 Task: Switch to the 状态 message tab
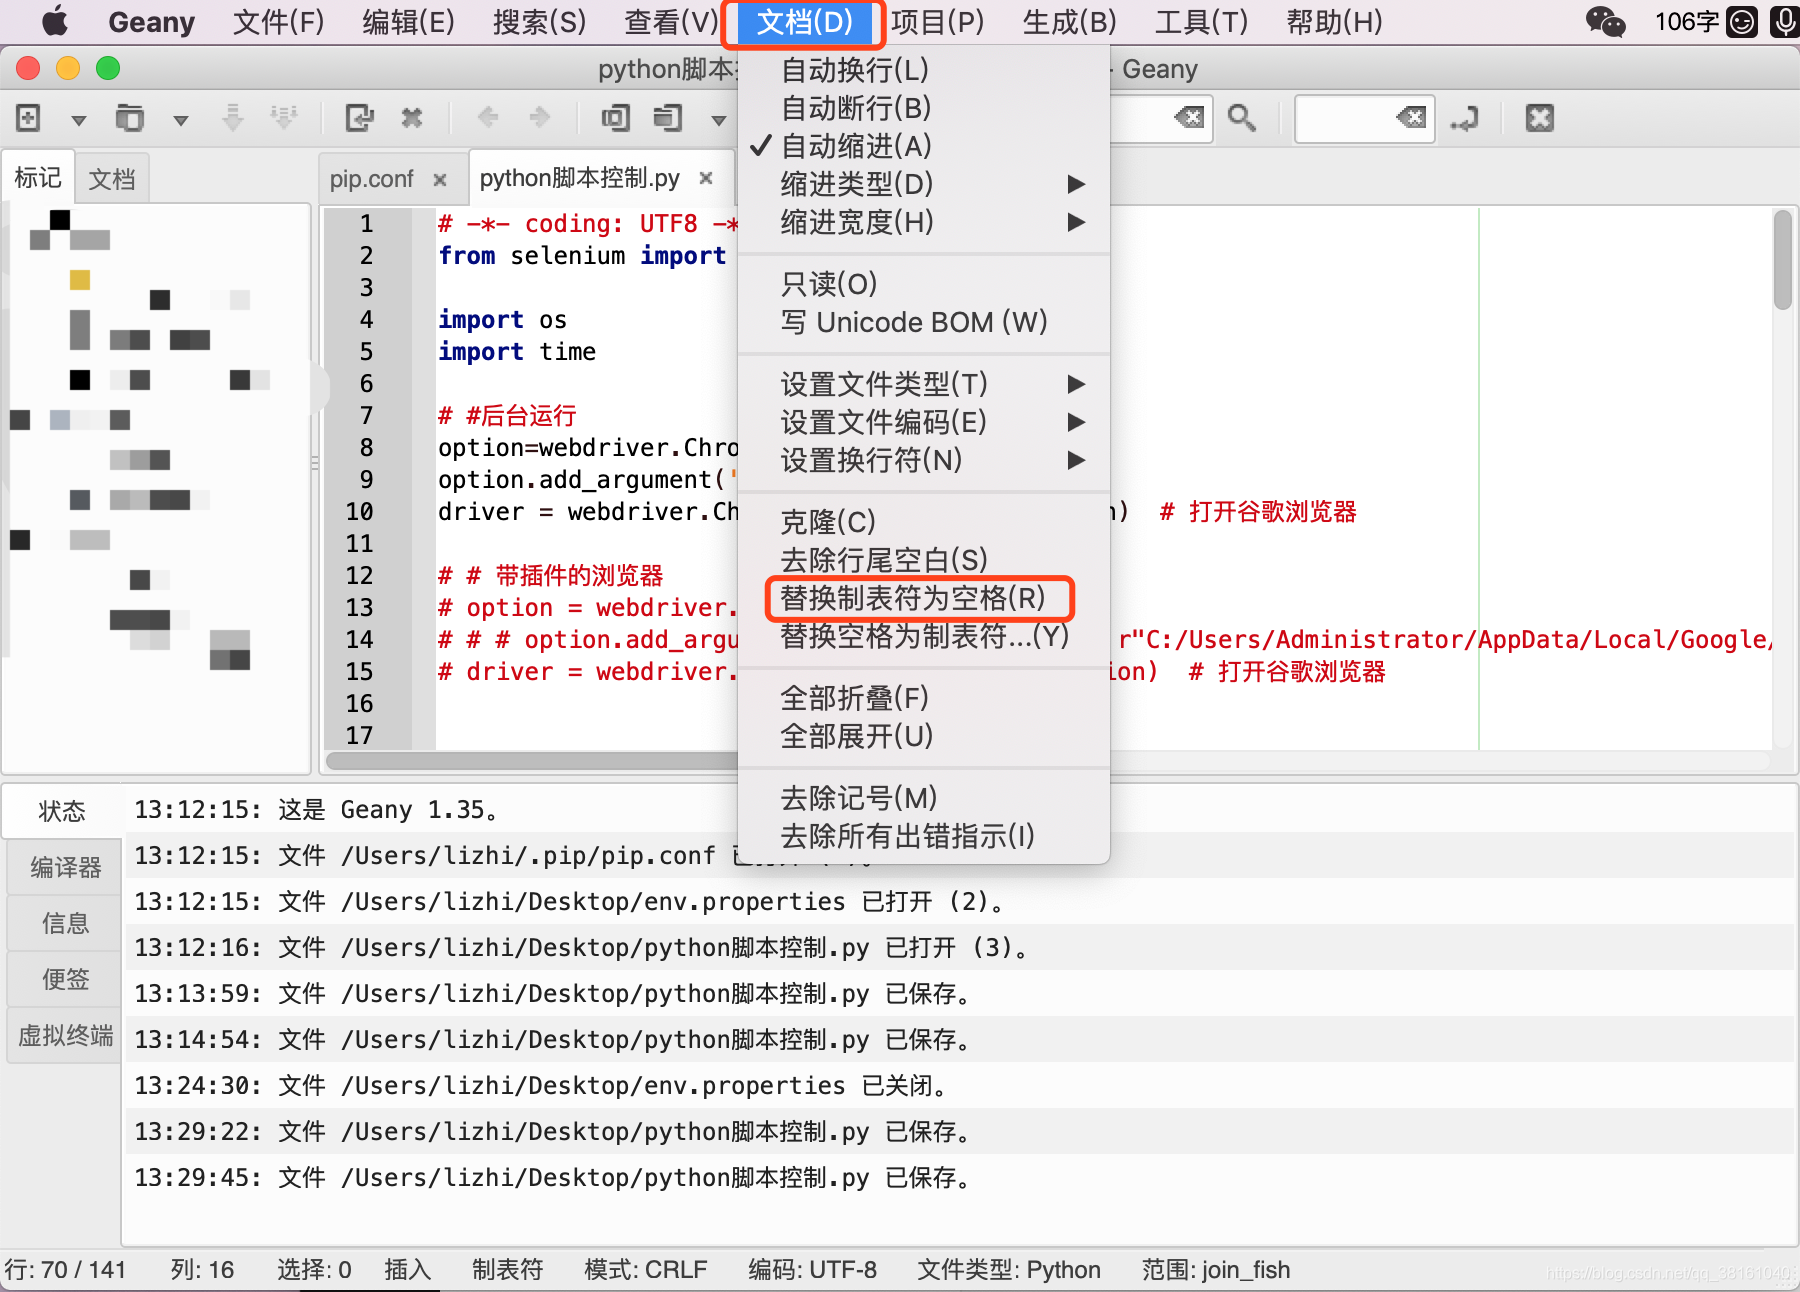tap(62, 811)
